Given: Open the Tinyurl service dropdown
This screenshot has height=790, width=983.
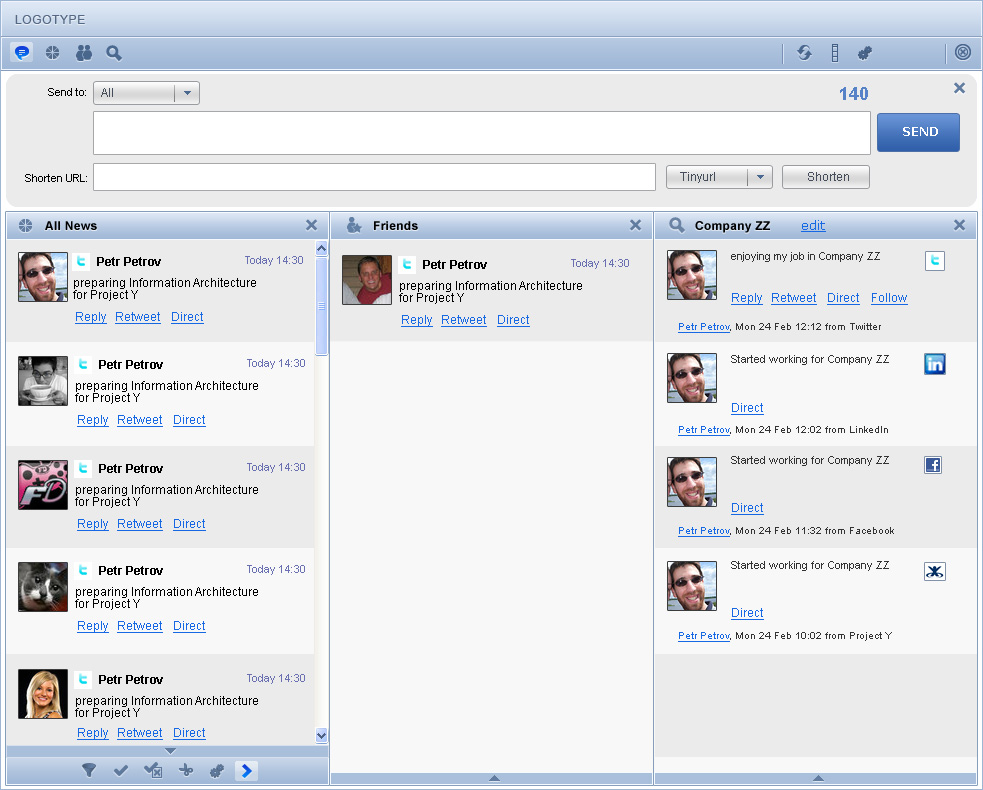Looking at the screenshot, I should point(719,177).
